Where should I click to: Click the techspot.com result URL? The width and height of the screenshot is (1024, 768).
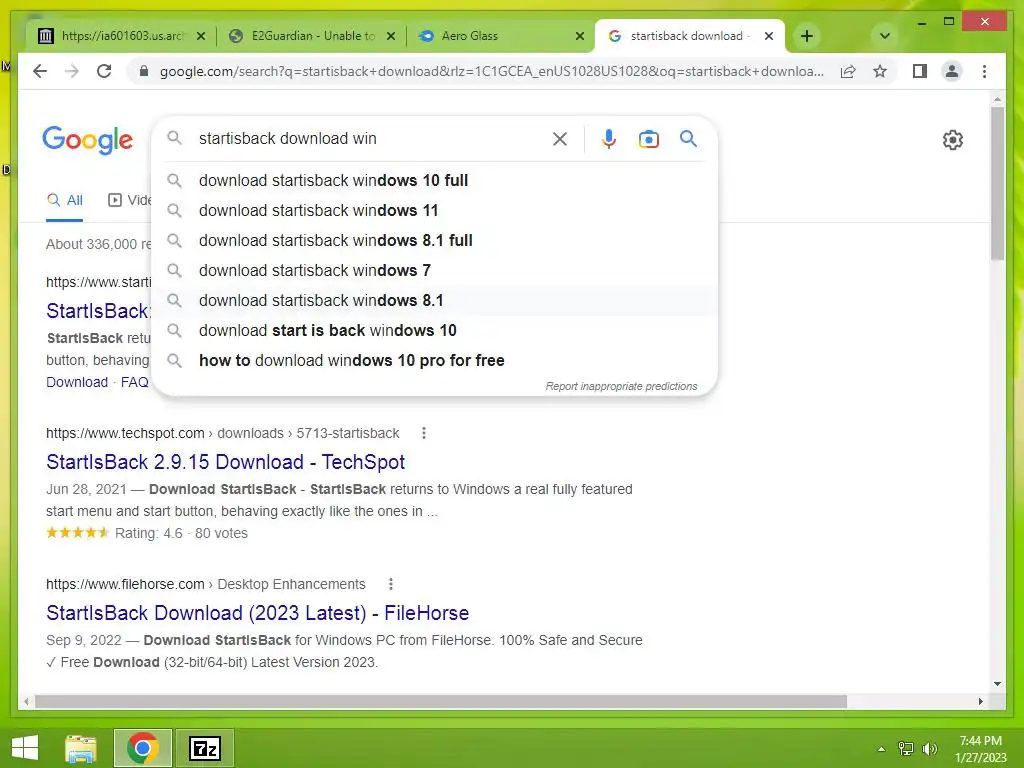[222, 433]
